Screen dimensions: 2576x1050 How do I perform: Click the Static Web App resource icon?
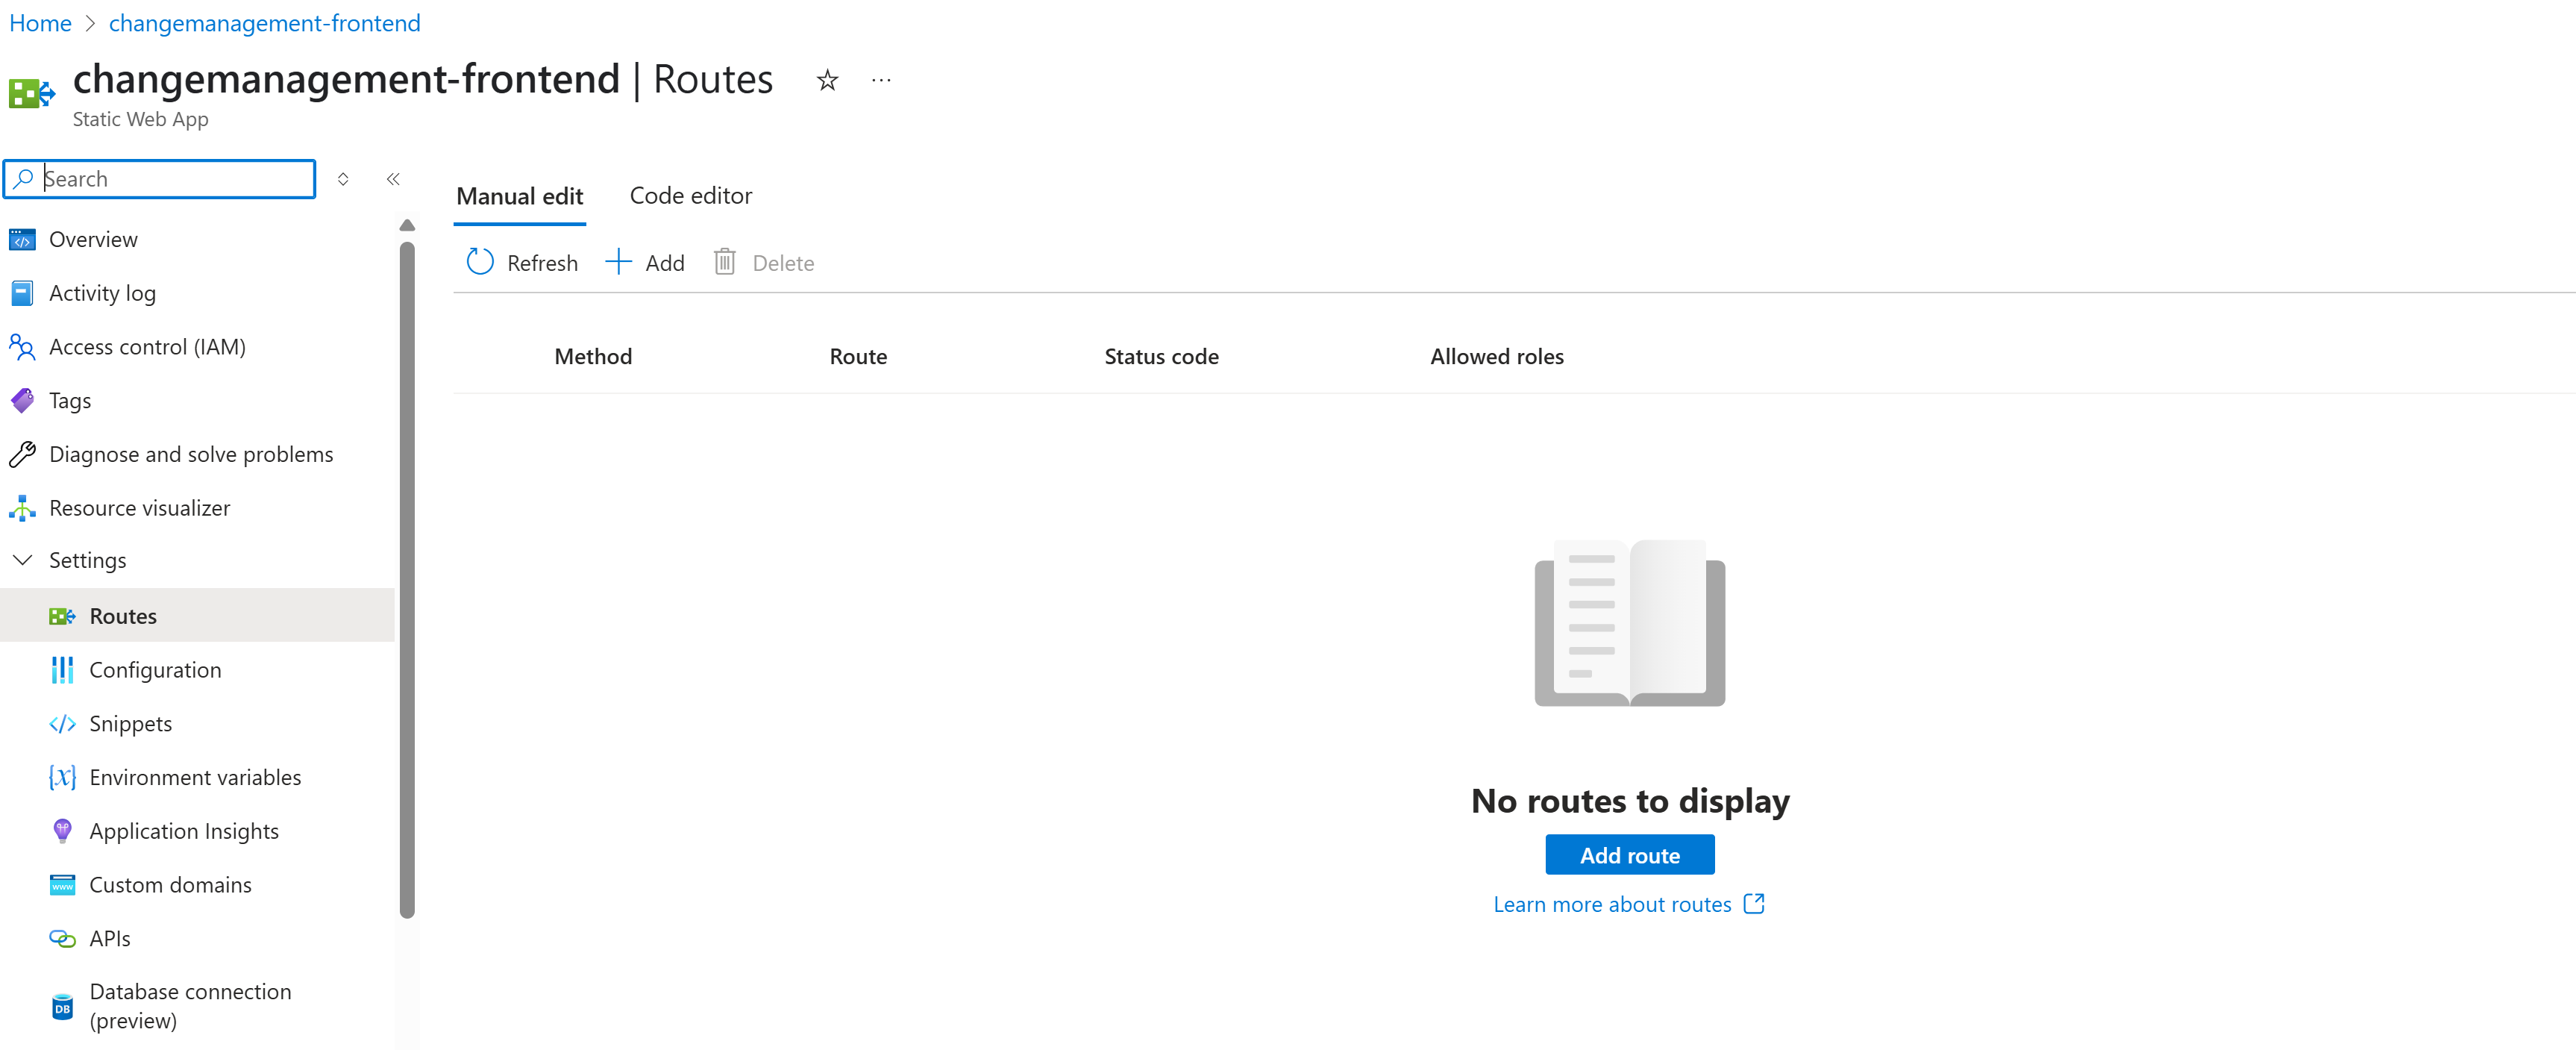pyautogui.click(x=31, y=93)
